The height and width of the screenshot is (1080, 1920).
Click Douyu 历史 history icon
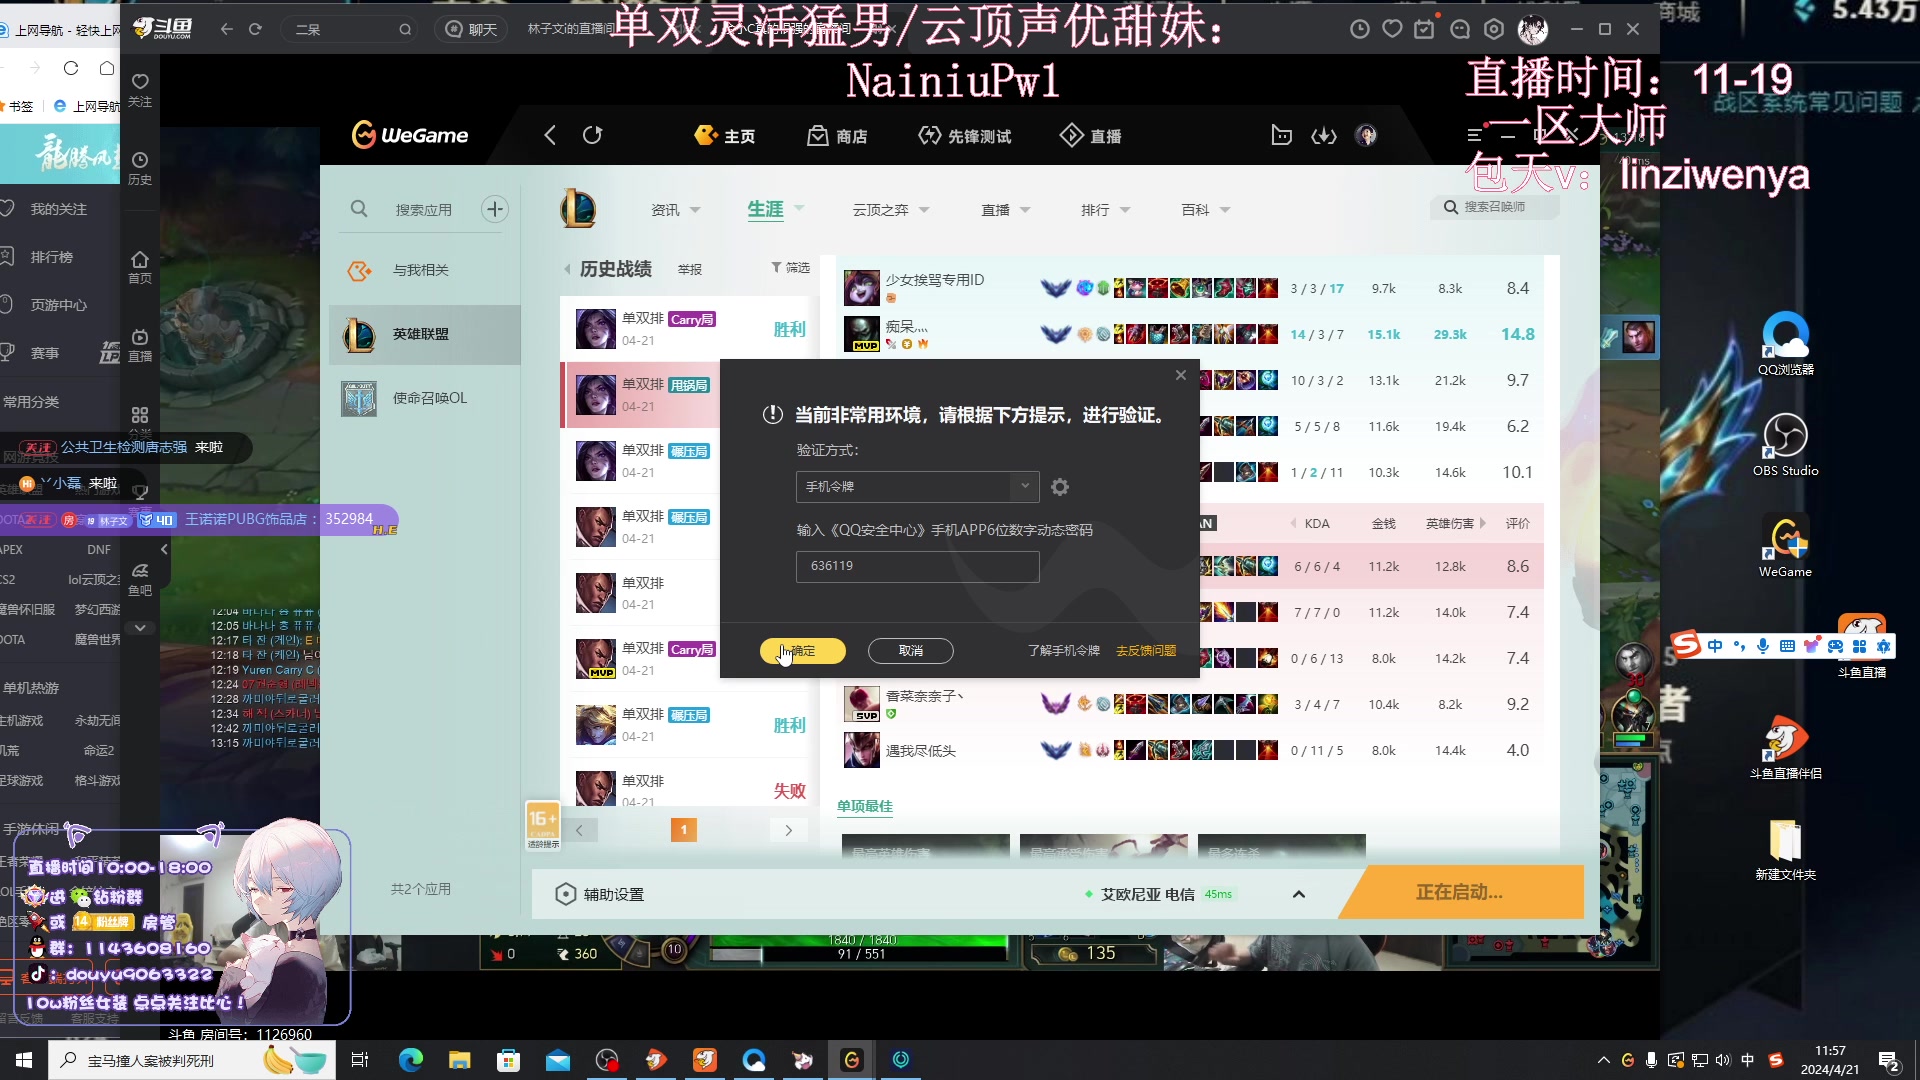click(140, 167)
